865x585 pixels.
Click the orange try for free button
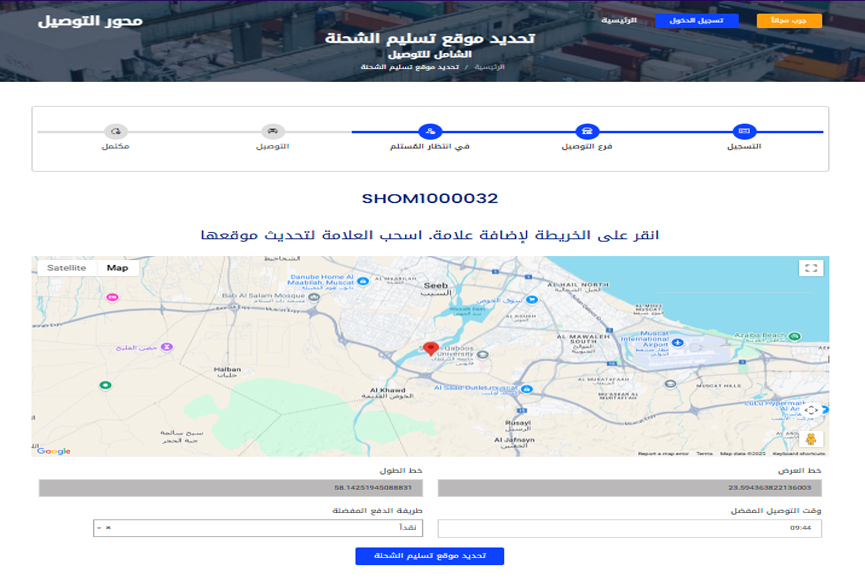coord(789,20)
